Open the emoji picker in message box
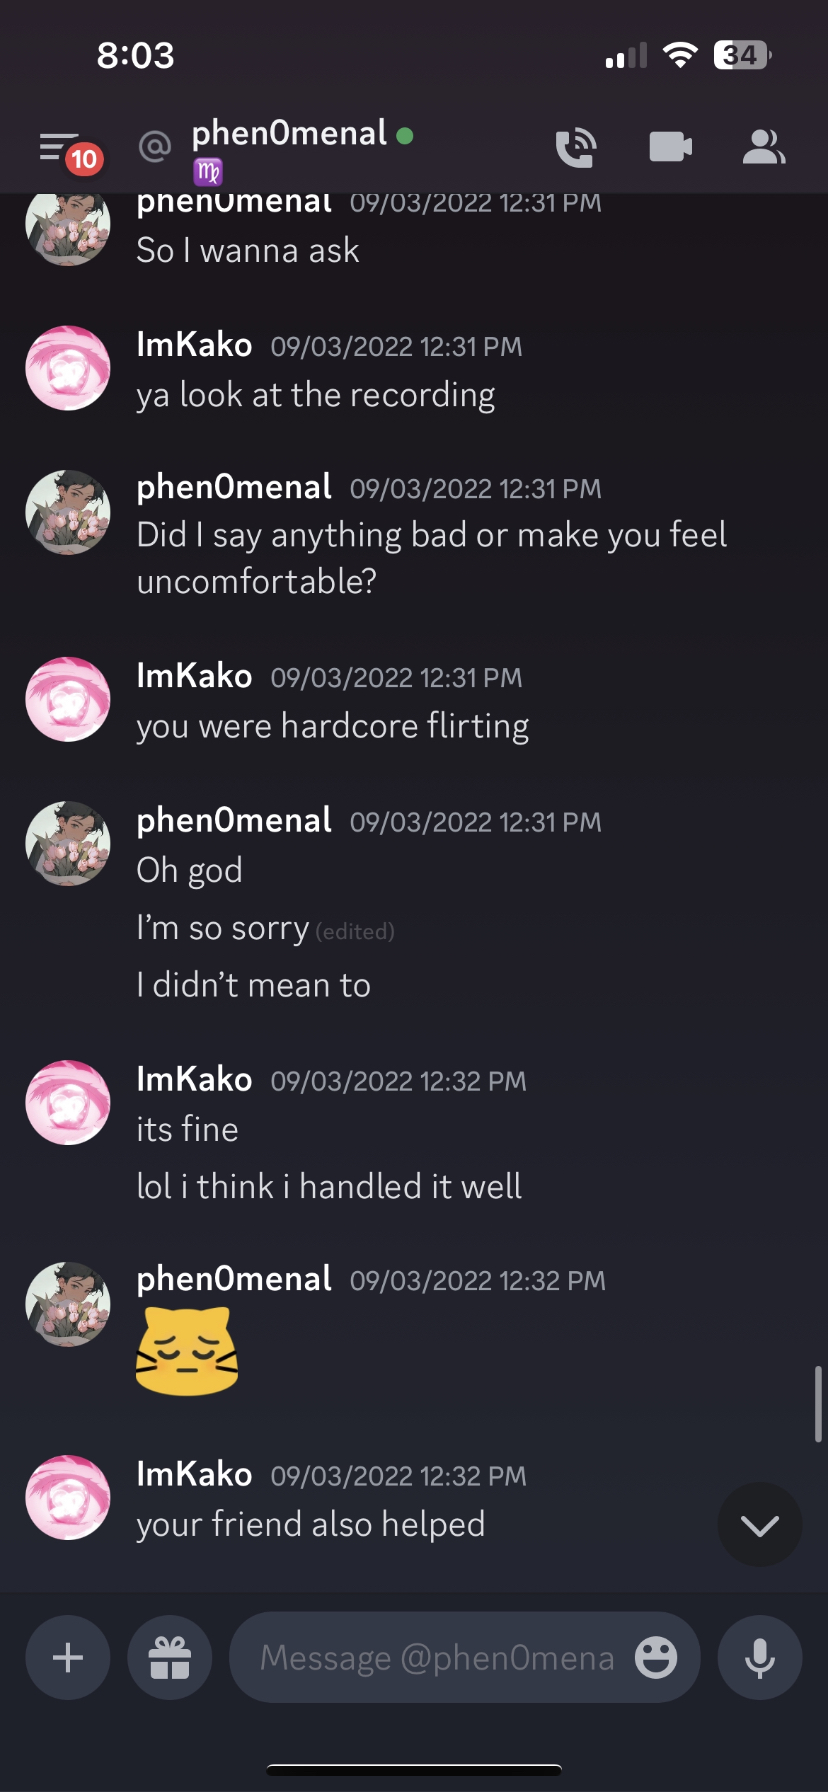This screenshot has height=1792, width=828. pyautogui.click(x=656, y=1658)
